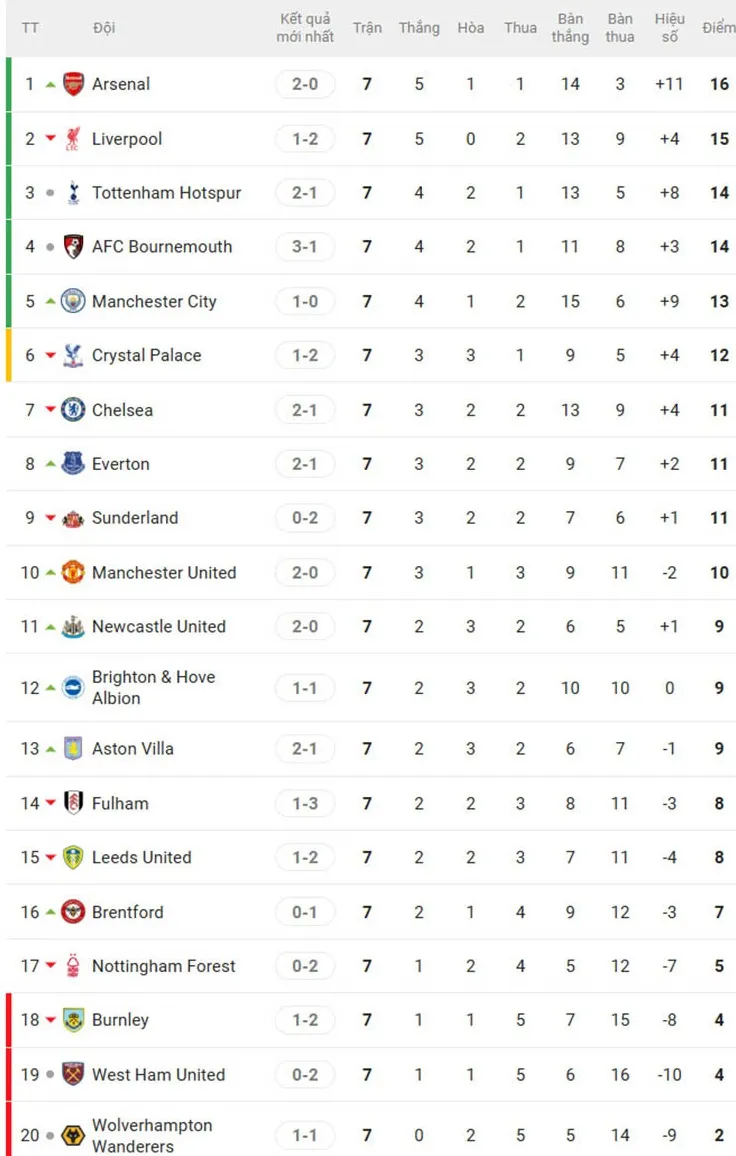Sort by the Điểm column header

pos(718,28)
